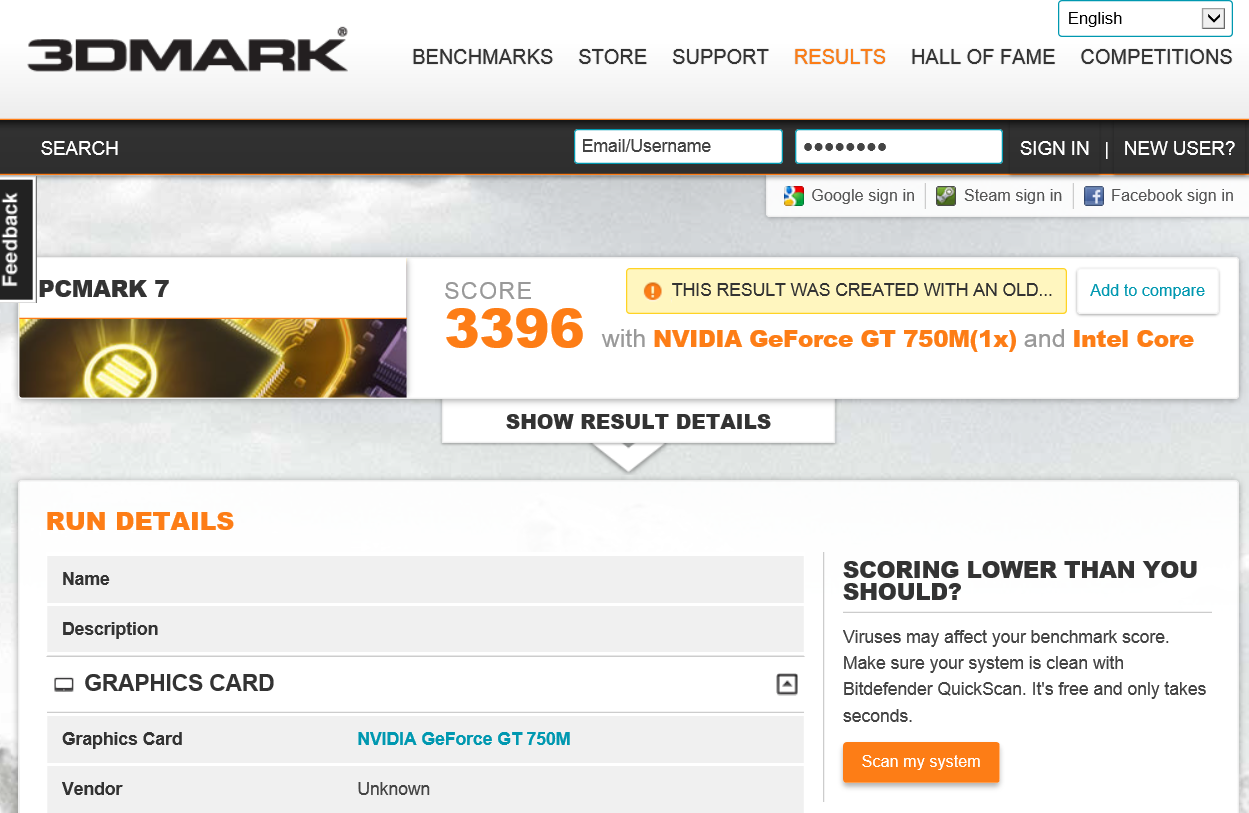This screenshot has height=813, width=1249.
Task: Go to Hall of Fame page
Action: 983,57
